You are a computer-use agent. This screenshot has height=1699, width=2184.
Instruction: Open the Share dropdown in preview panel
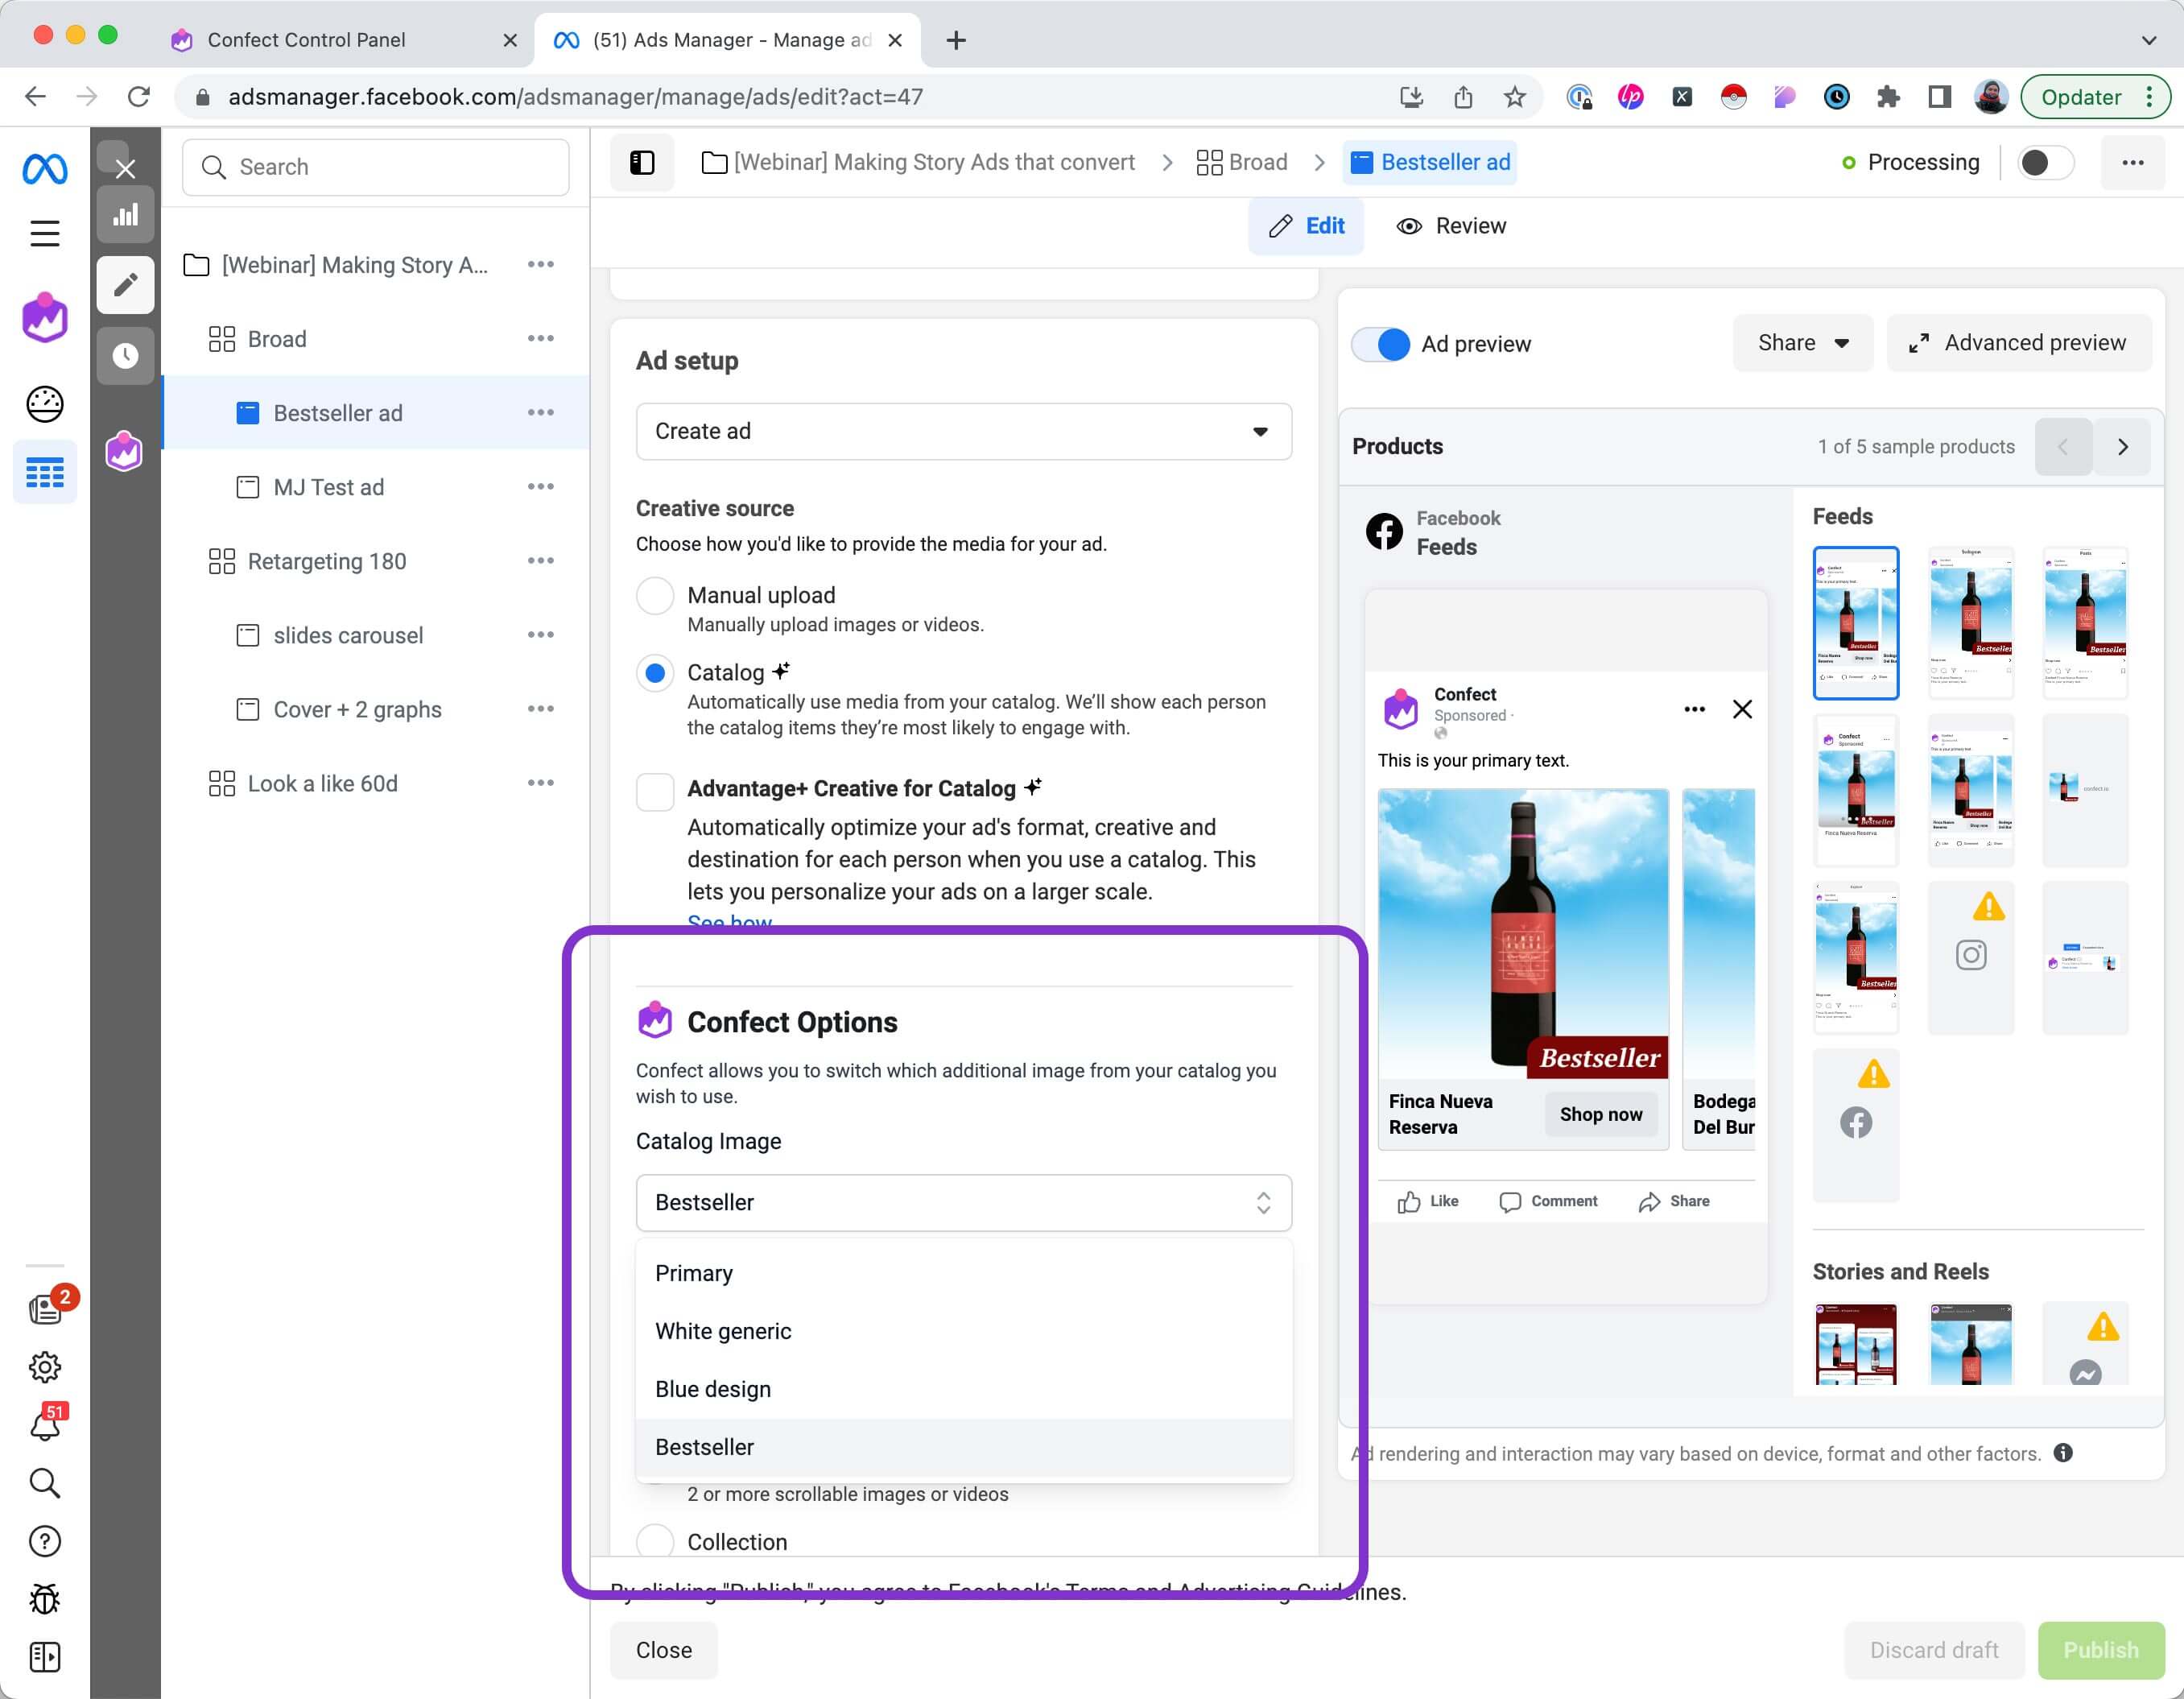click(x=1802, y=343)
